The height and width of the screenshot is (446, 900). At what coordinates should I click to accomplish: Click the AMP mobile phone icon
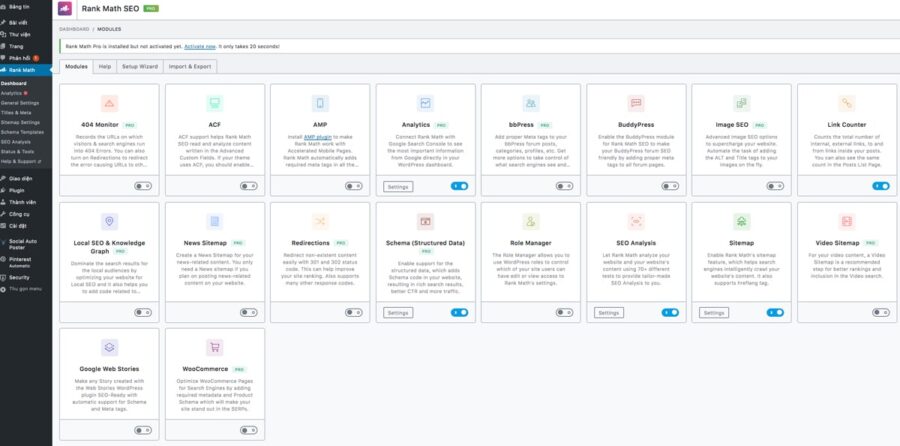coord(320,103)
